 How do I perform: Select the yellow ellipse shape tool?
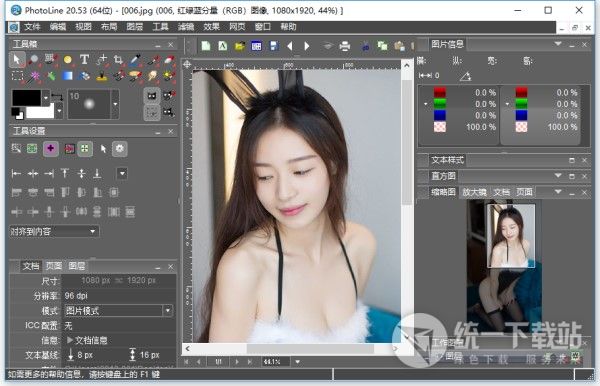tap(67, 59)
